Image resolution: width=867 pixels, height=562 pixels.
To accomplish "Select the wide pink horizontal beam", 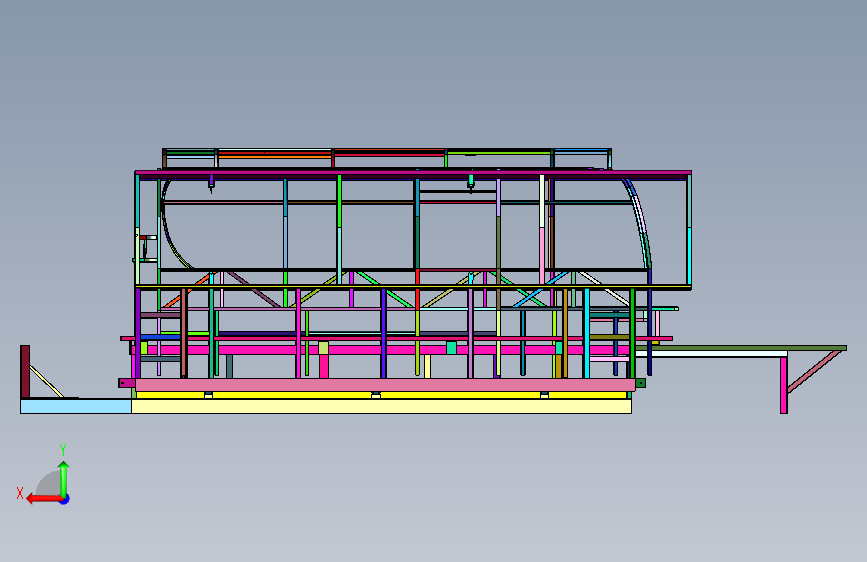I will tap(385, 384).
